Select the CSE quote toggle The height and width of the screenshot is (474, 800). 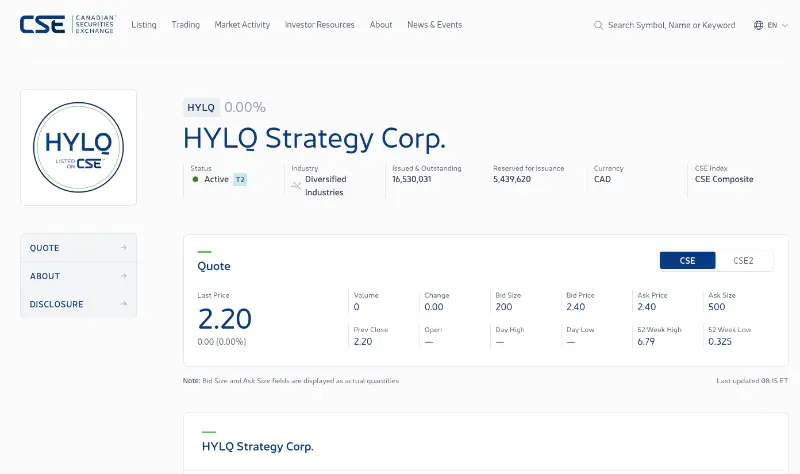688,260
